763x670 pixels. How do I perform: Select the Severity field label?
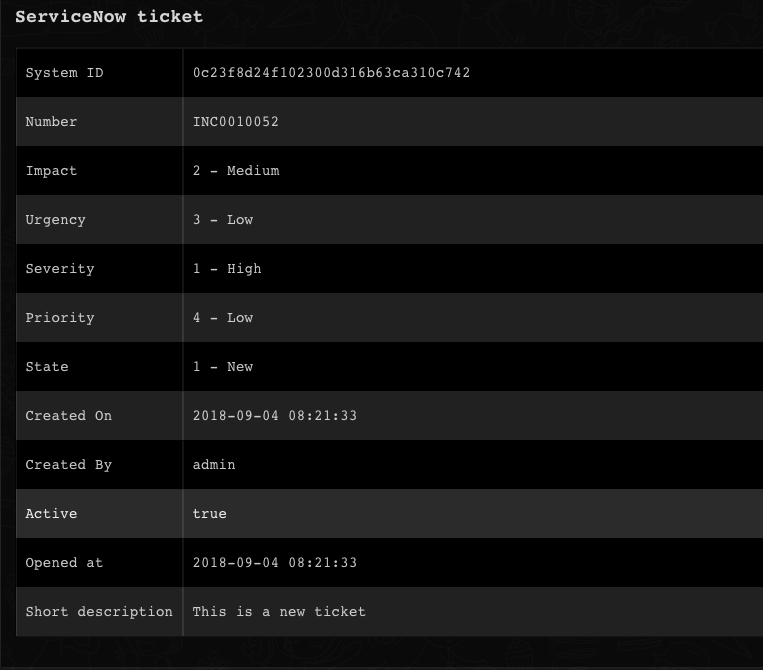click(60, 269)
